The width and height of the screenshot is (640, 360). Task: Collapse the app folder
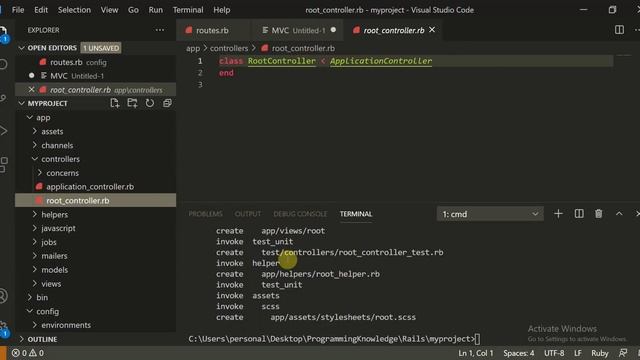click(96, 118)
